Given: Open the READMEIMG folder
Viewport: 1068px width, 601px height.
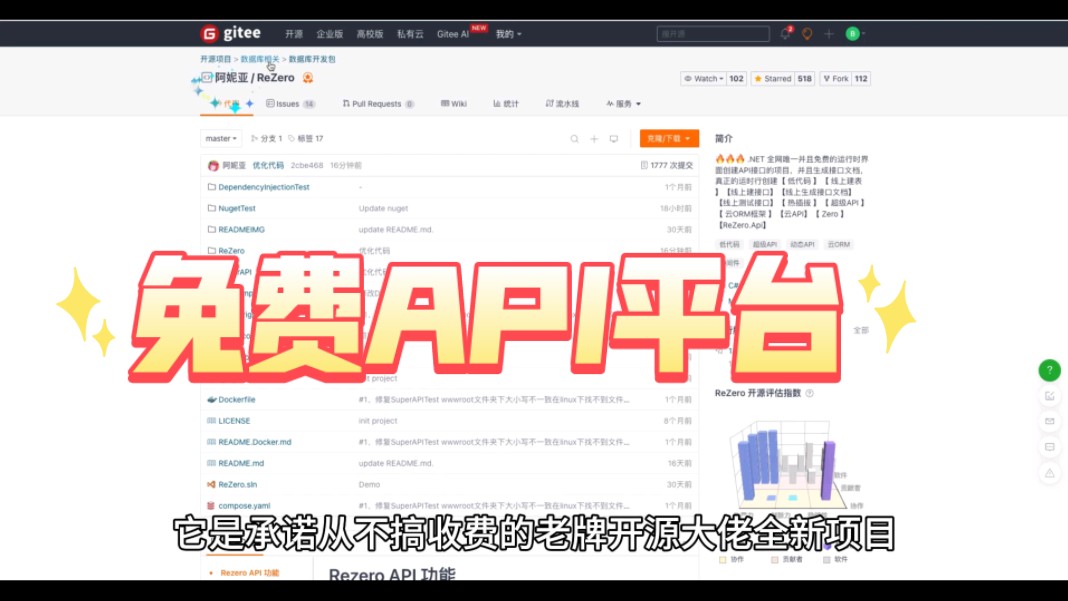Looking at the screenshot, I should (241, 230).
